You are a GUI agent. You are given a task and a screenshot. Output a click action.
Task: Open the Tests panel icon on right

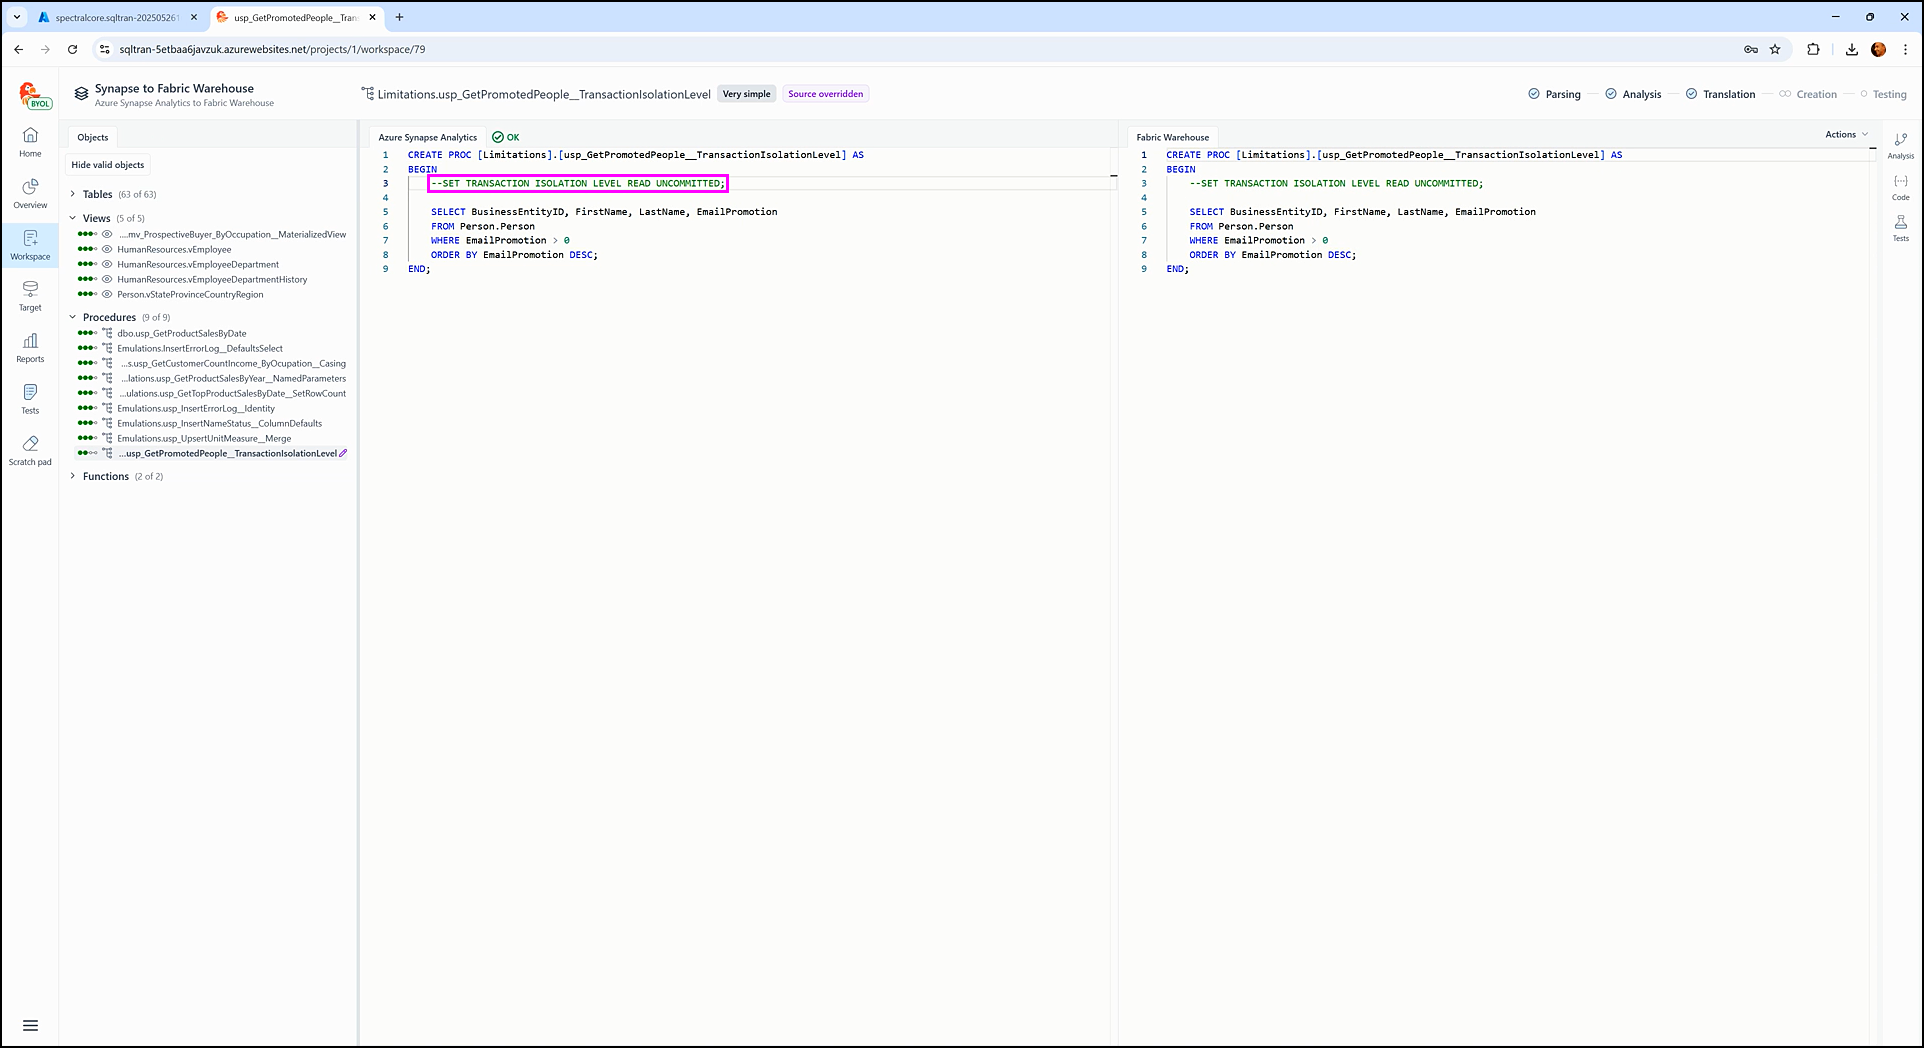click(1900, 227)
